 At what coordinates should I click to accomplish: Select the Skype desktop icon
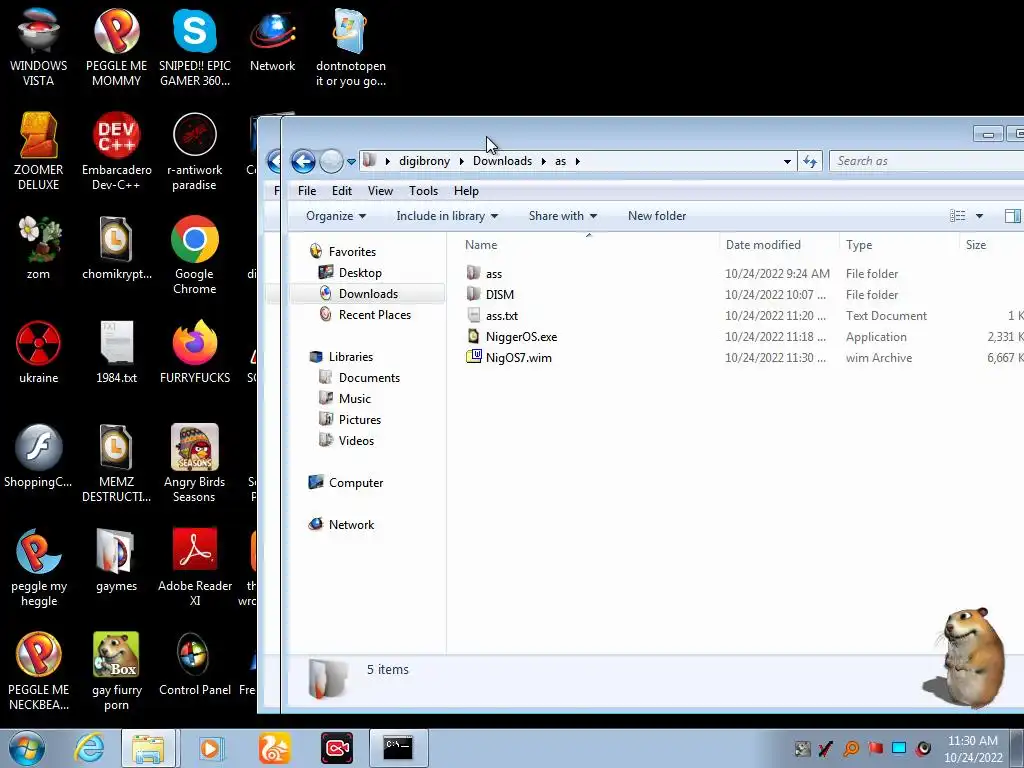(x=195, y=48)
